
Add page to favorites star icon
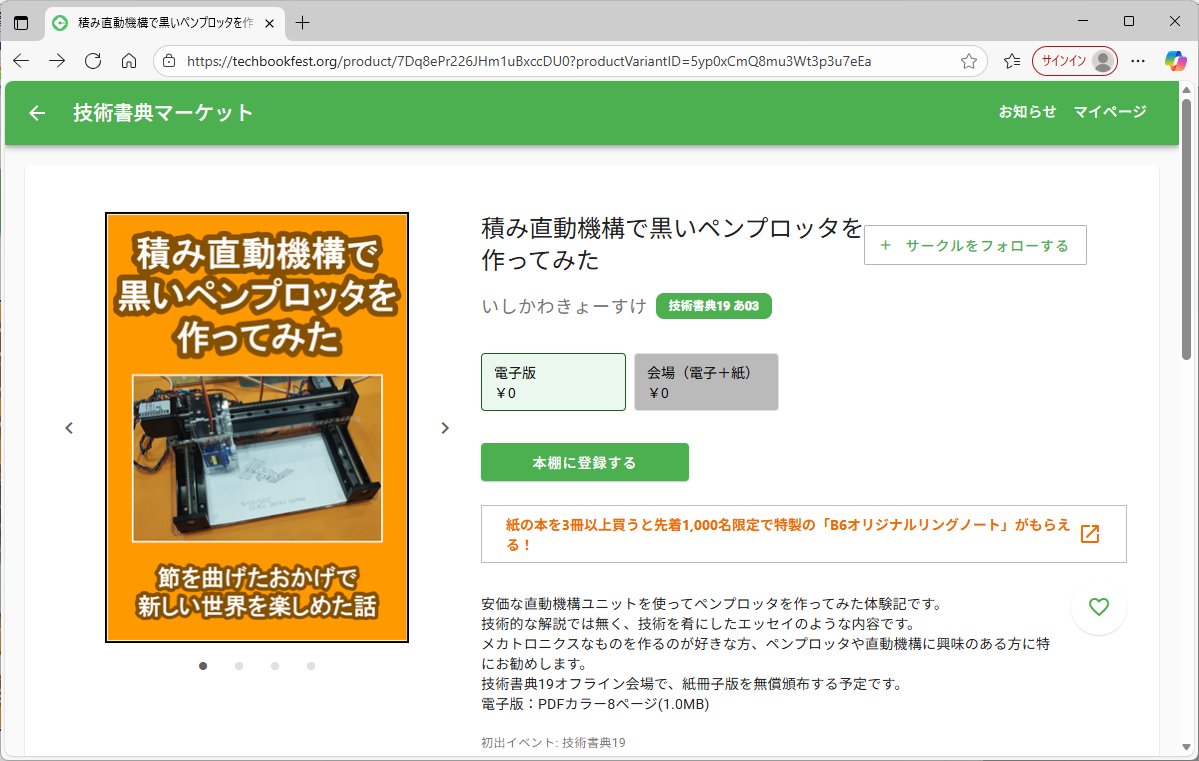[969, 61]
